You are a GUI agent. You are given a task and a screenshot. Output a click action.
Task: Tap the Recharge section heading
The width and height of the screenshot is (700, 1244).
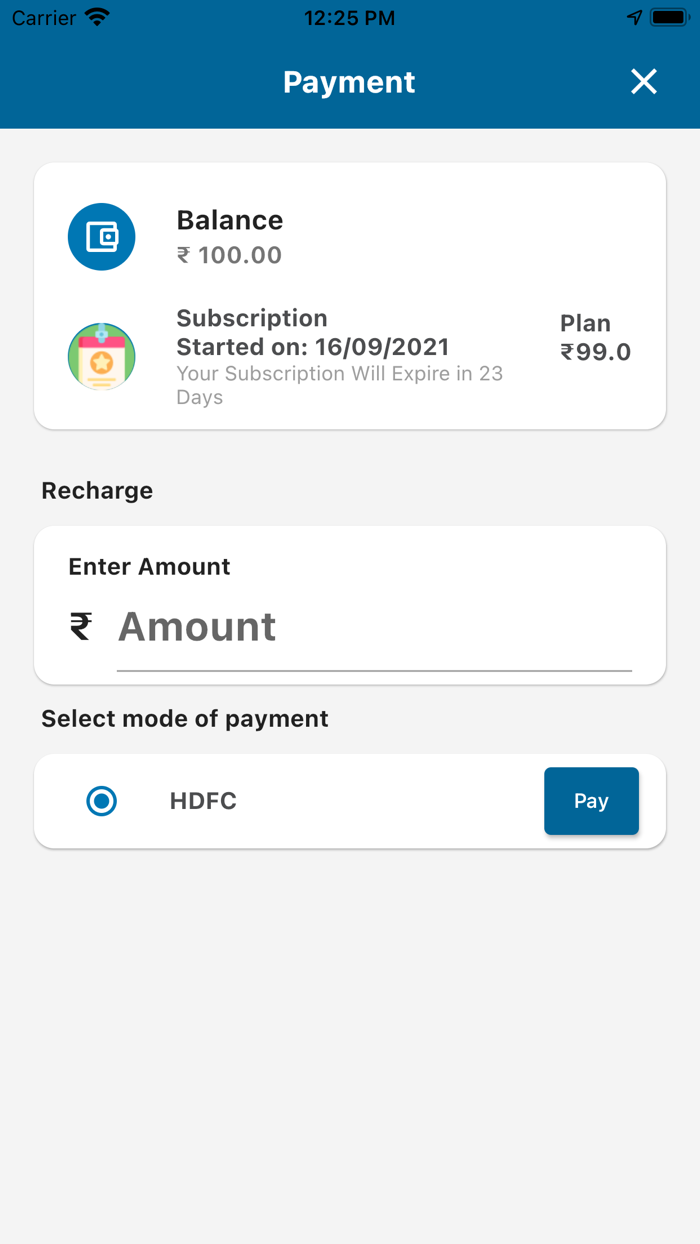pyautogui.click(x=97, y=491)
